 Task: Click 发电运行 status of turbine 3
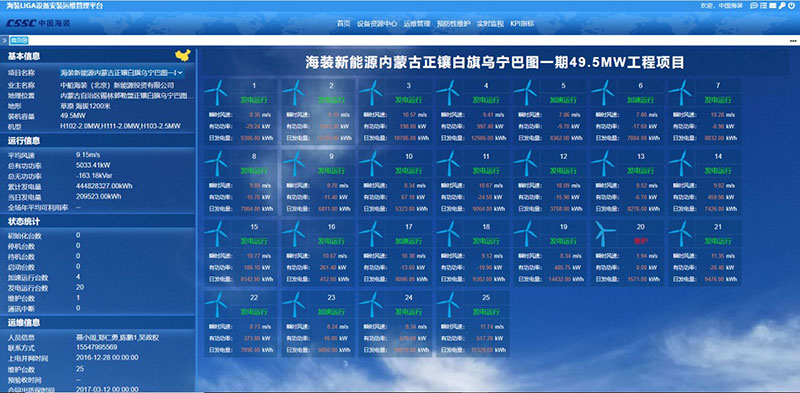point(408,100)
